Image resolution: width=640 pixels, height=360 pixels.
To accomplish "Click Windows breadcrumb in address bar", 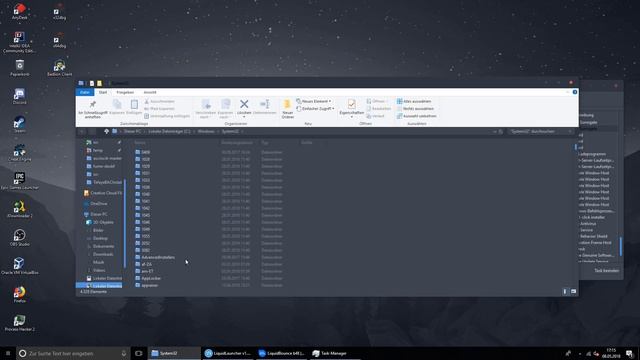I will tap(206, 131).
